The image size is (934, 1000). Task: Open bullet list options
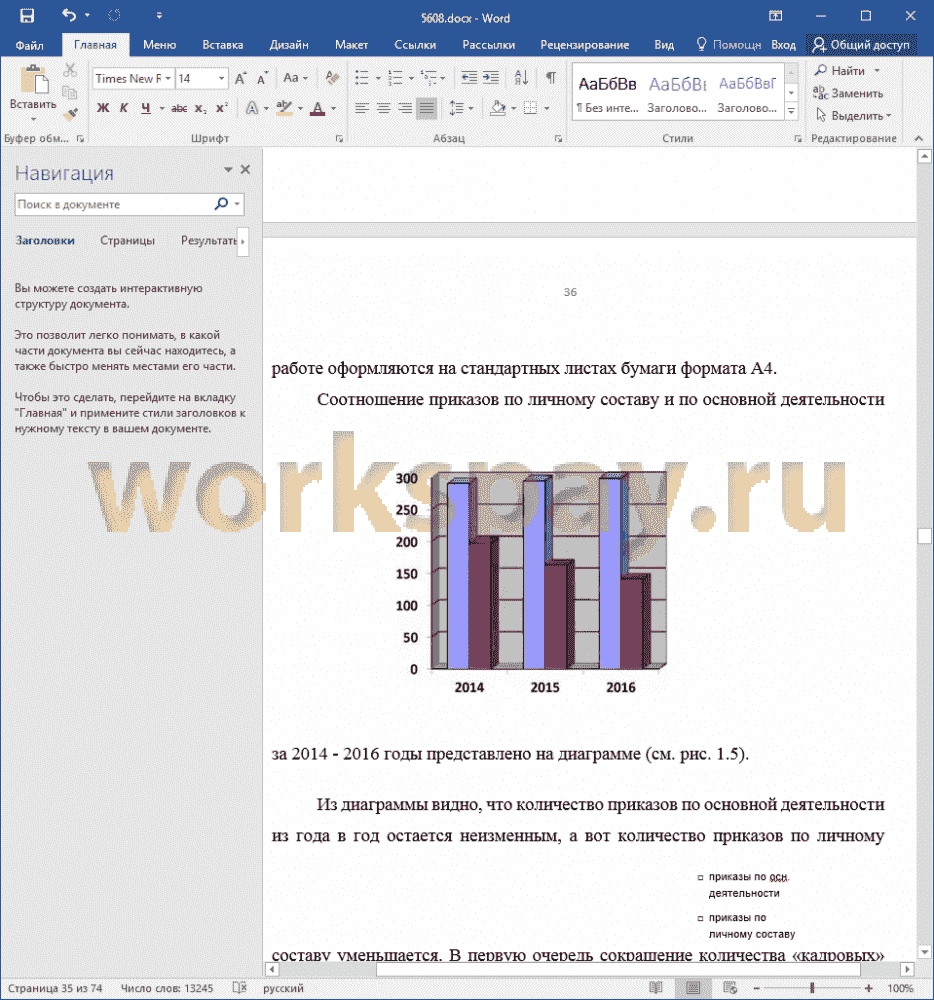(377, 78)
